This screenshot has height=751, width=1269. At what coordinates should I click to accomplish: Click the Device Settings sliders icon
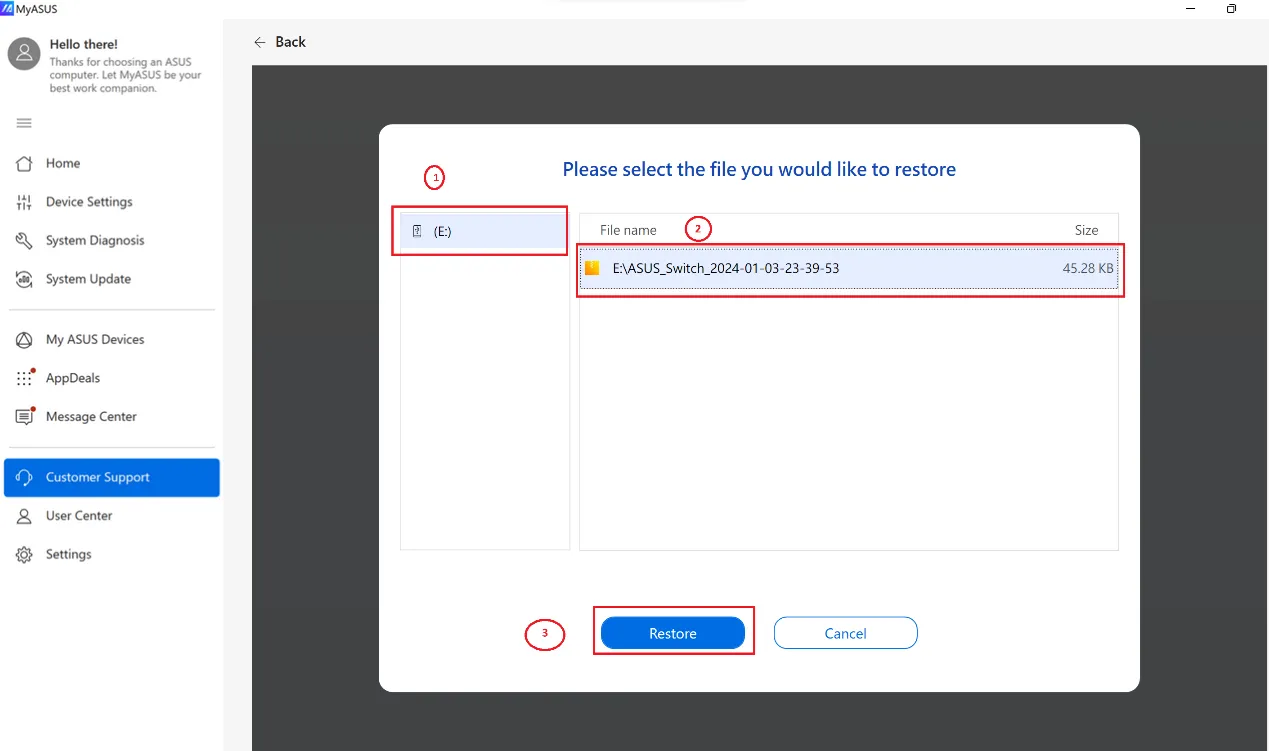(x=25, y=202)
